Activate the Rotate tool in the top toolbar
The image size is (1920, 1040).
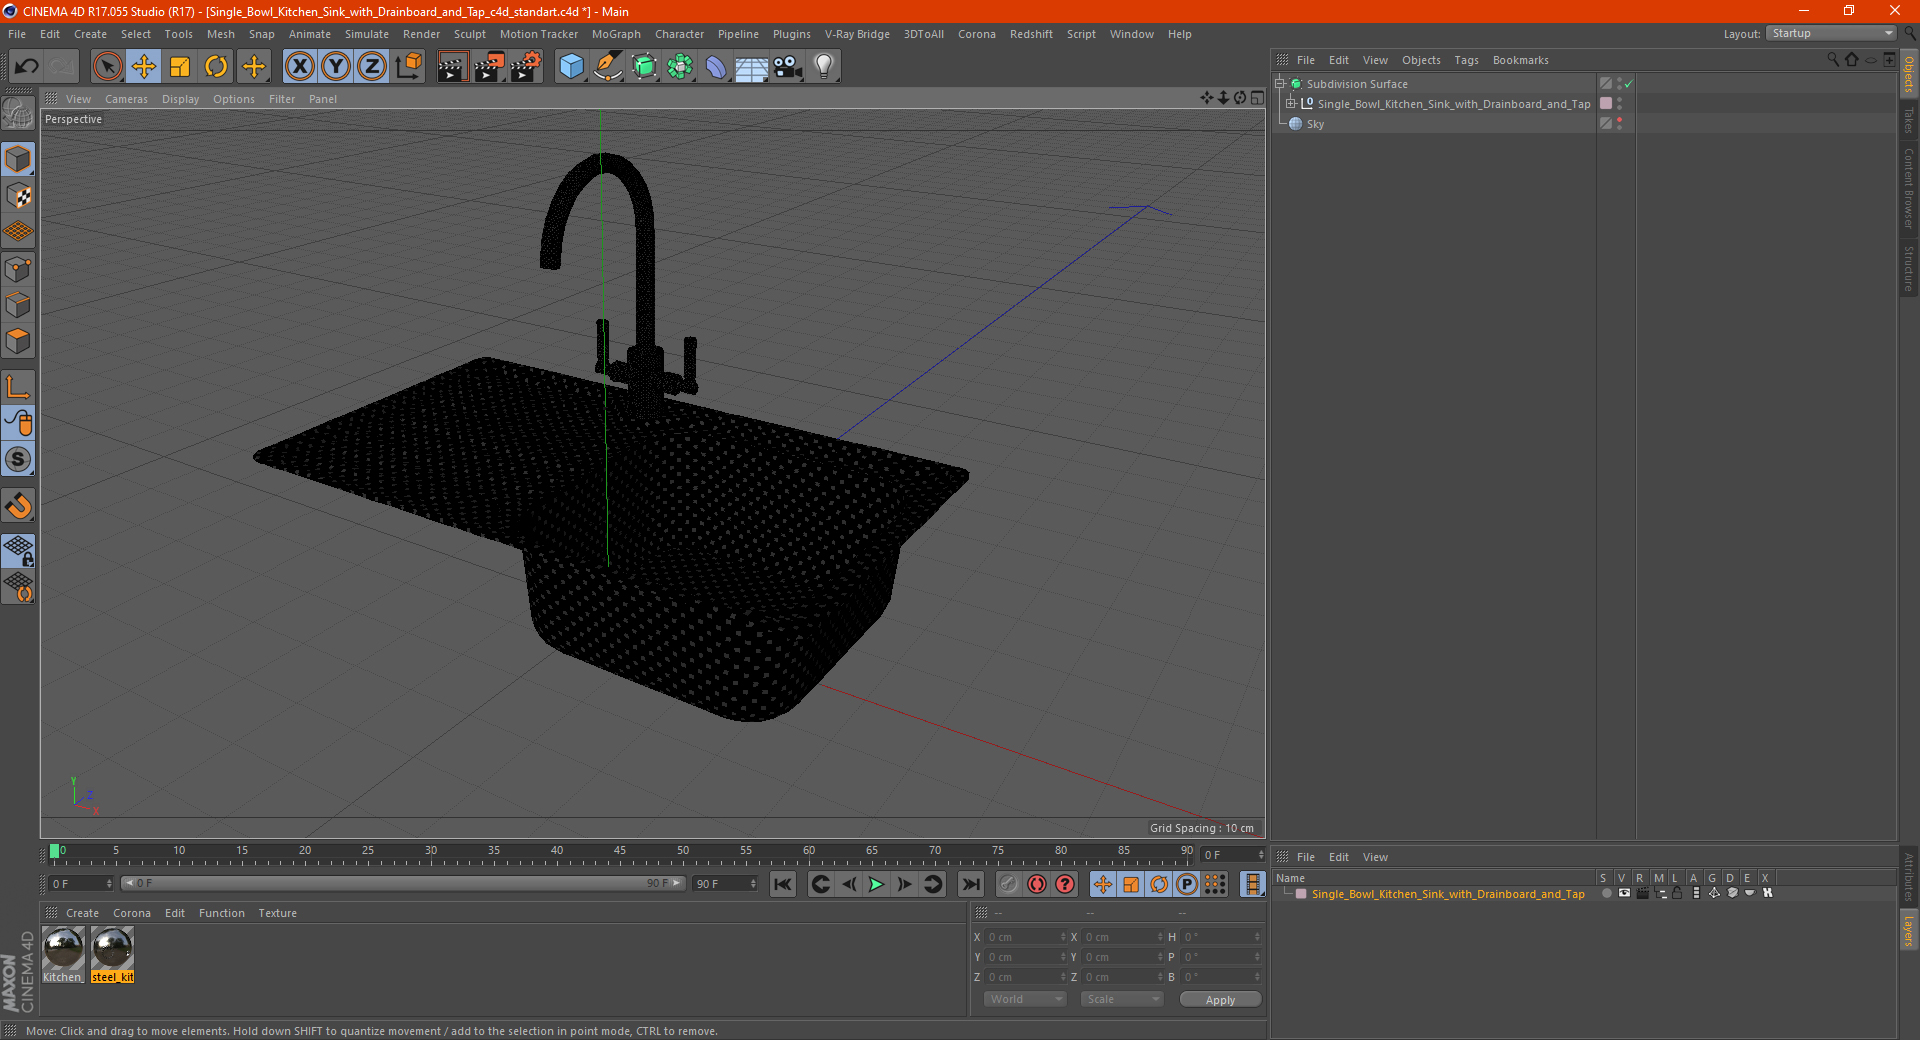tap(216, 67)
